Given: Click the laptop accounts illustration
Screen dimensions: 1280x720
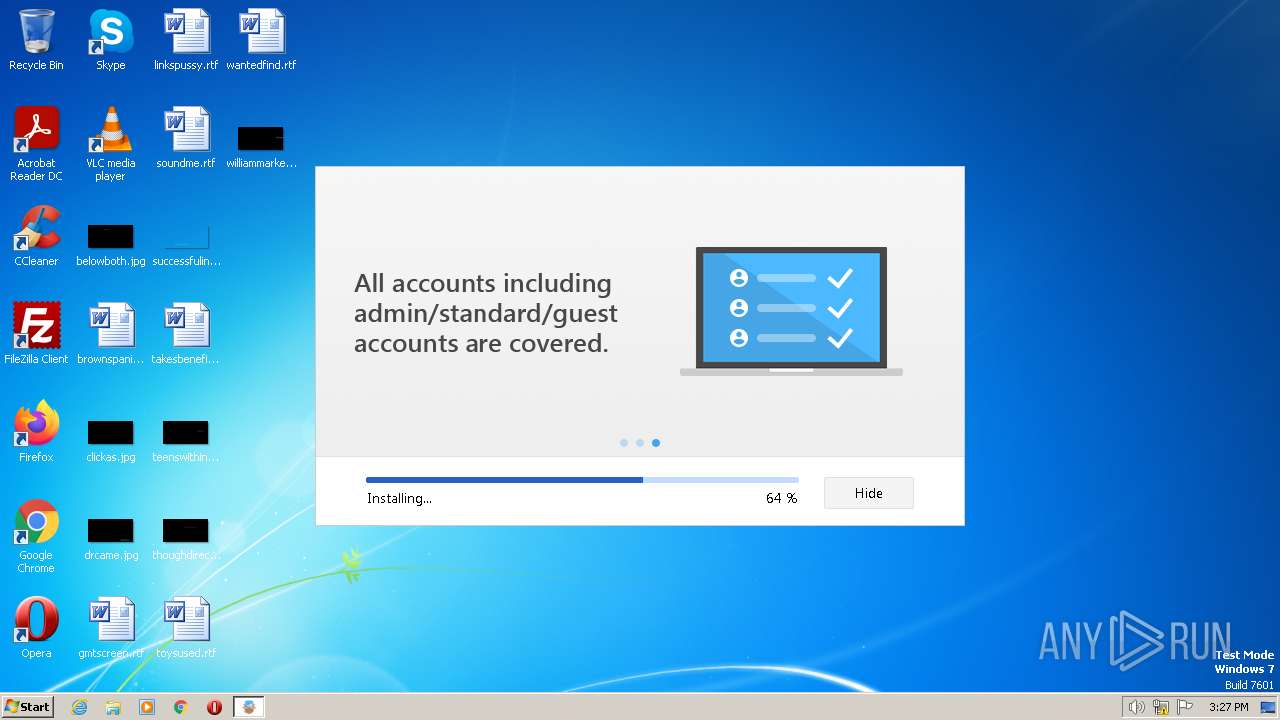Looking at the screenshot, I should coord(791,311).
